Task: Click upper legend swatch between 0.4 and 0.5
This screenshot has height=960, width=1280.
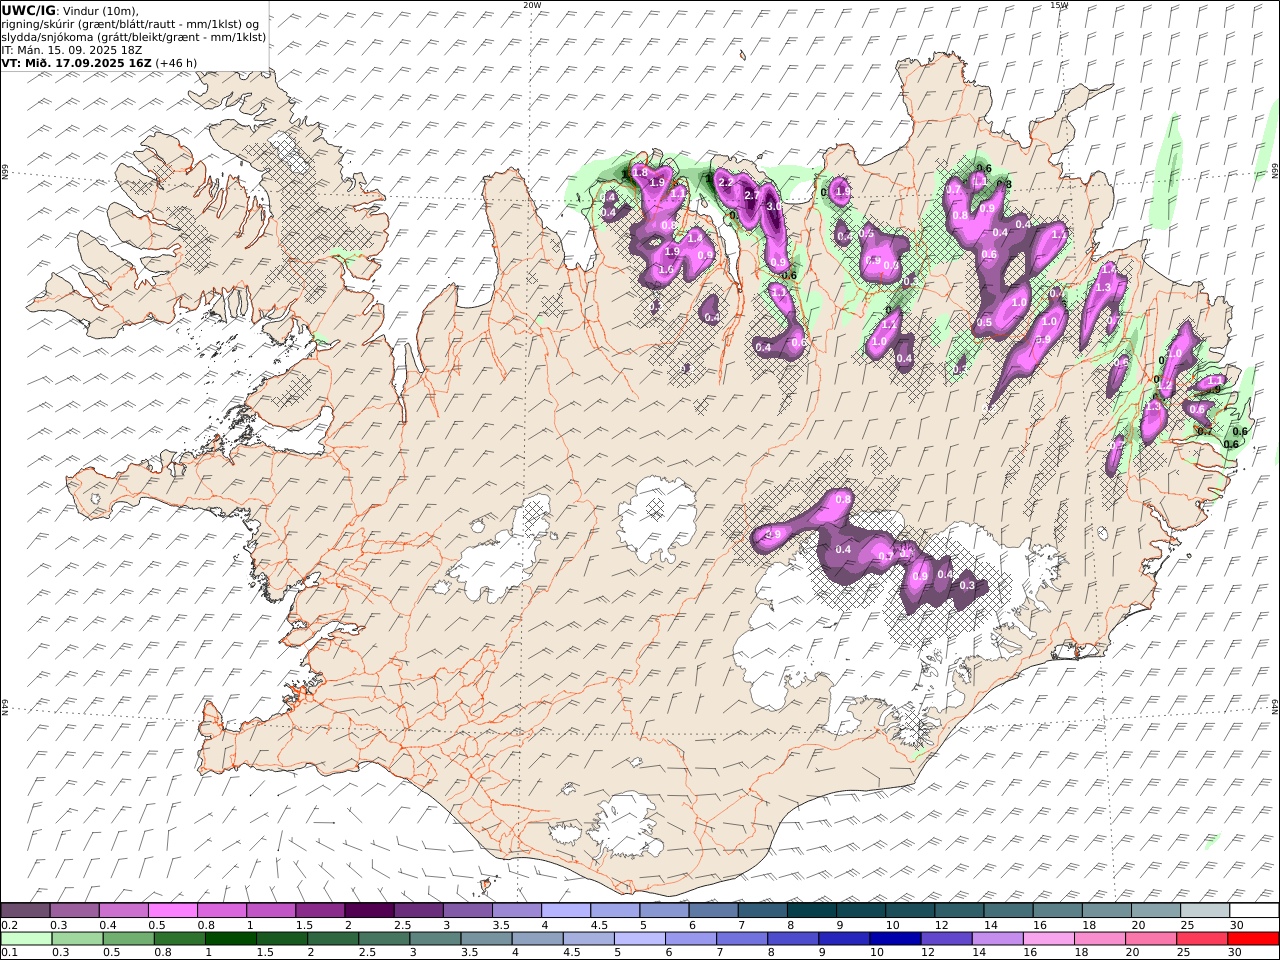Action: pos(123,911)
